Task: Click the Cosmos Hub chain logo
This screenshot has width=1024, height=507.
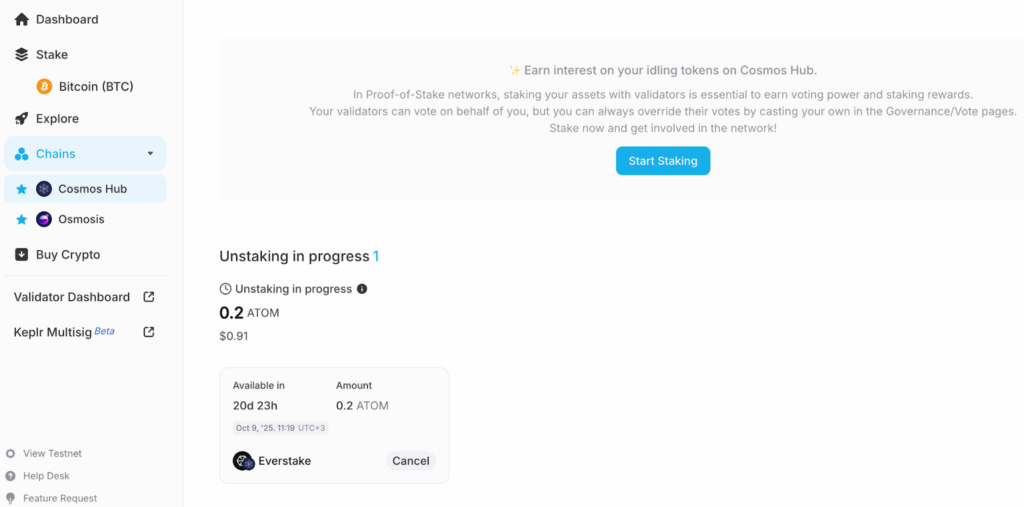Action: pyautogui.click(x=44, y=189)
